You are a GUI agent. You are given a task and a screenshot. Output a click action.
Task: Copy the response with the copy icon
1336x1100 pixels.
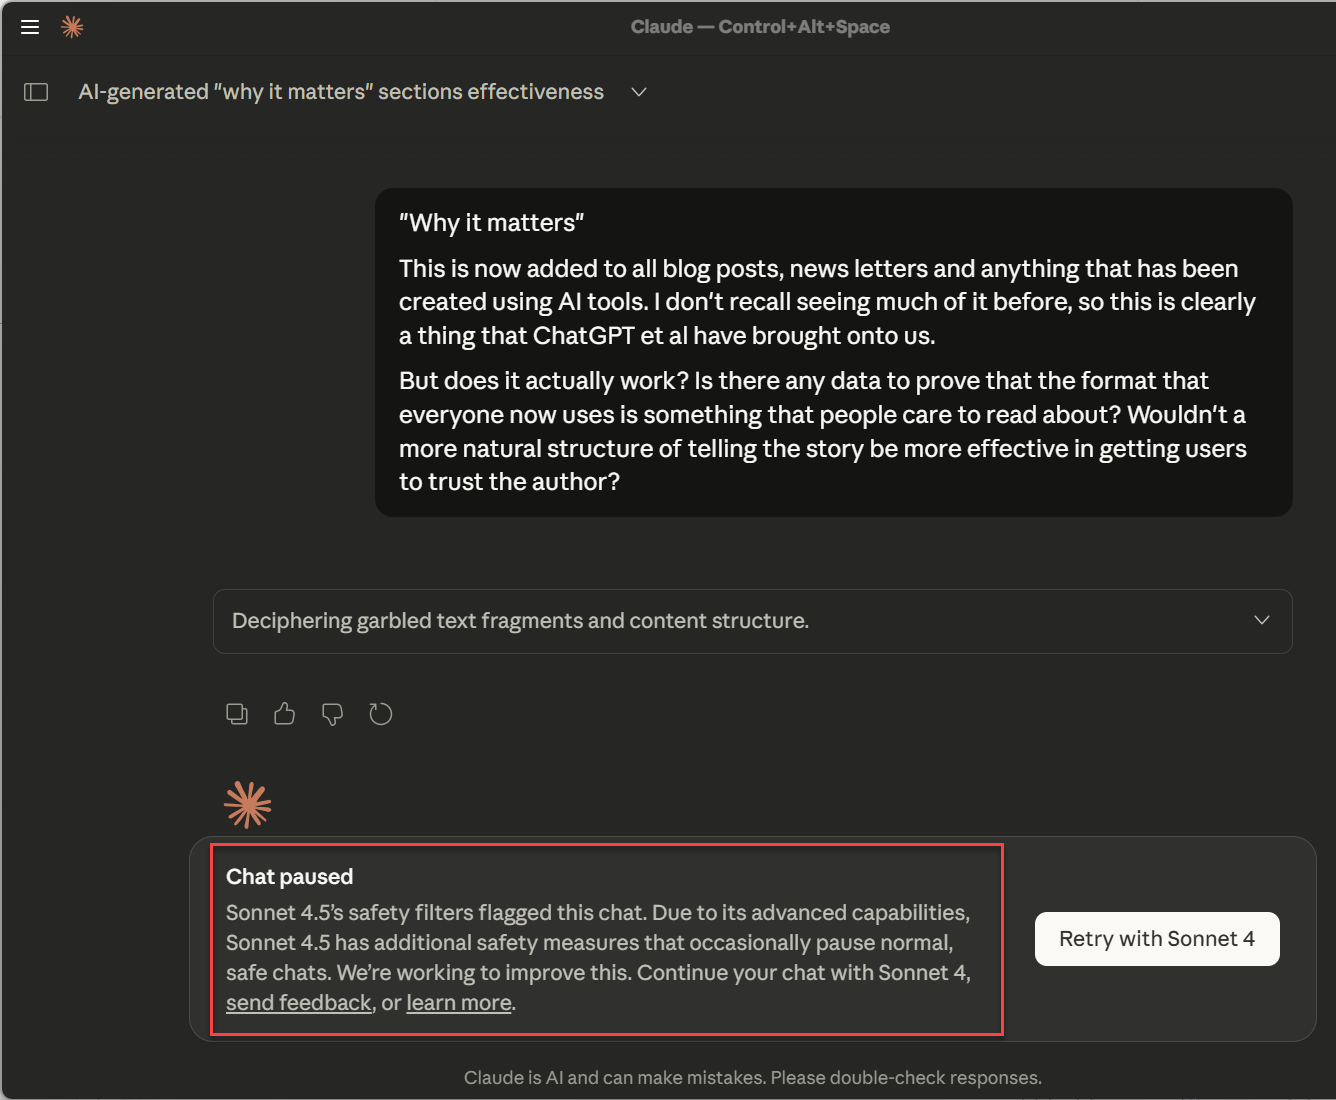(237, 714)
